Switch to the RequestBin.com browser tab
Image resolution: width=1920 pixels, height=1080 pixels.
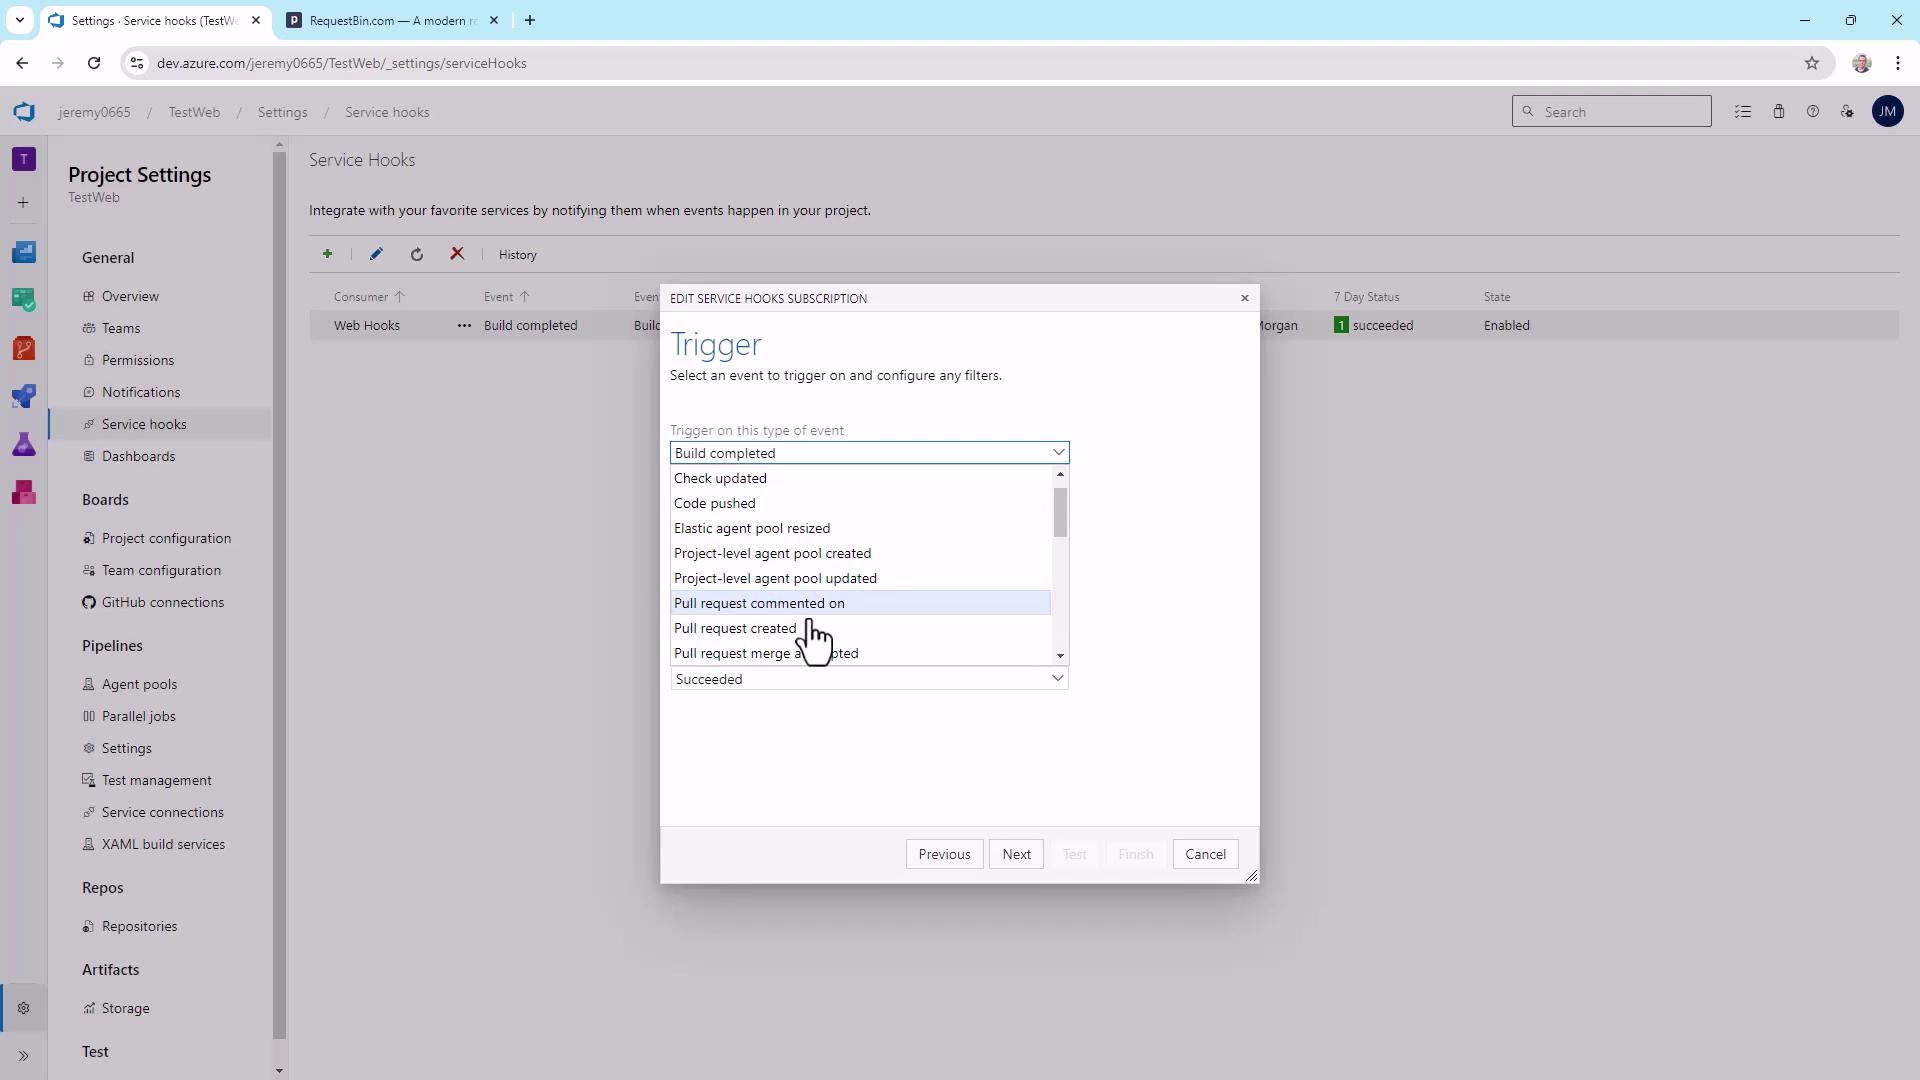point(392,20)
